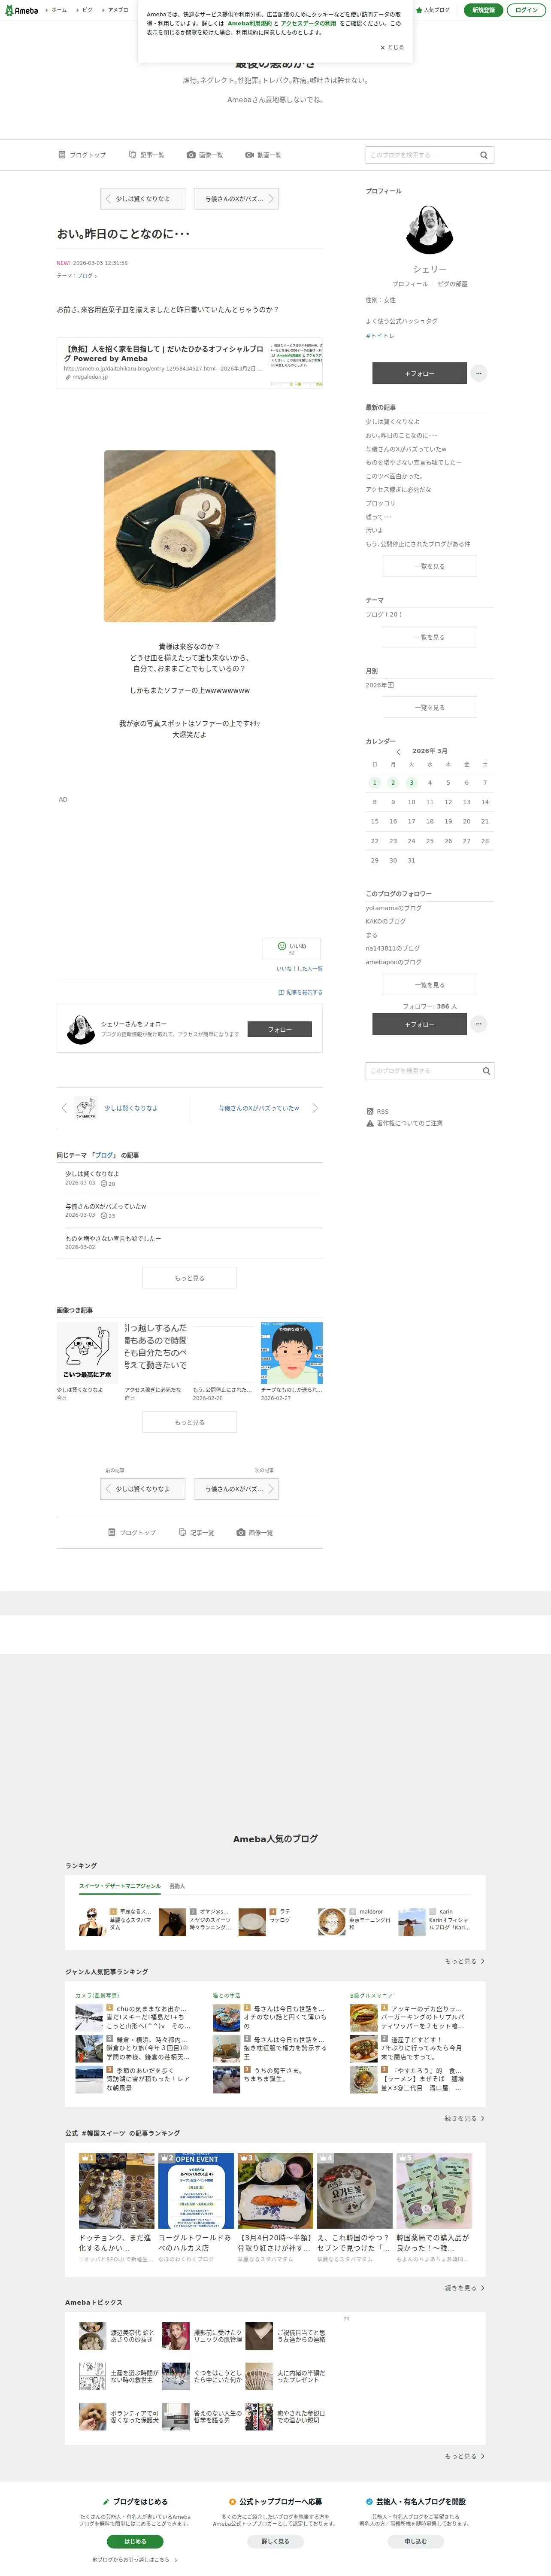Click the top blog search input field

point(421,155)
